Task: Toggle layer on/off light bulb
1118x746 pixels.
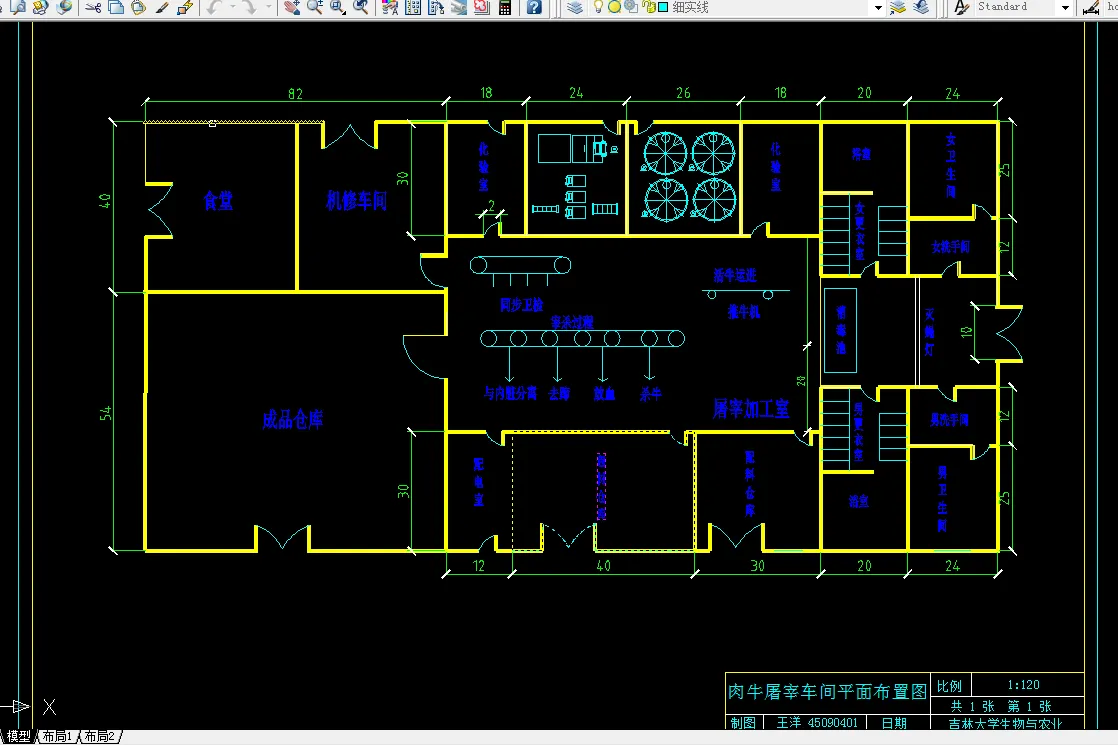Action: (x=598, y=7)
